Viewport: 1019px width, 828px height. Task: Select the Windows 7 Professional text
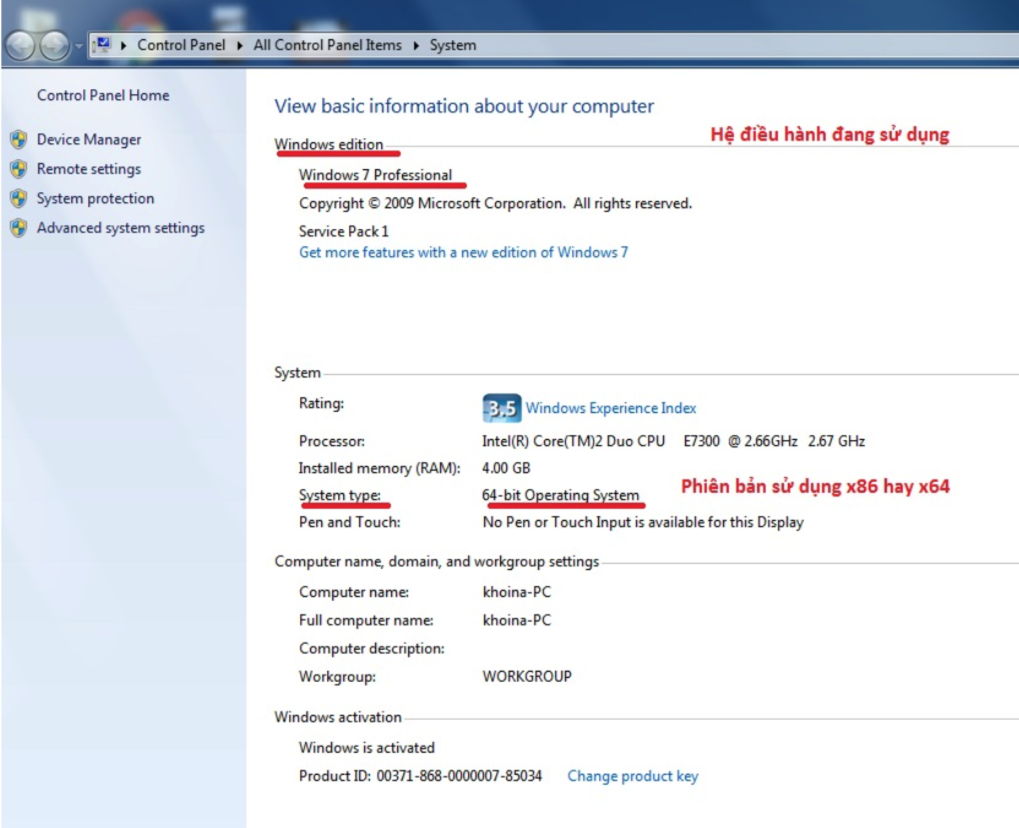pyautogui.click(x=376, y=175)
